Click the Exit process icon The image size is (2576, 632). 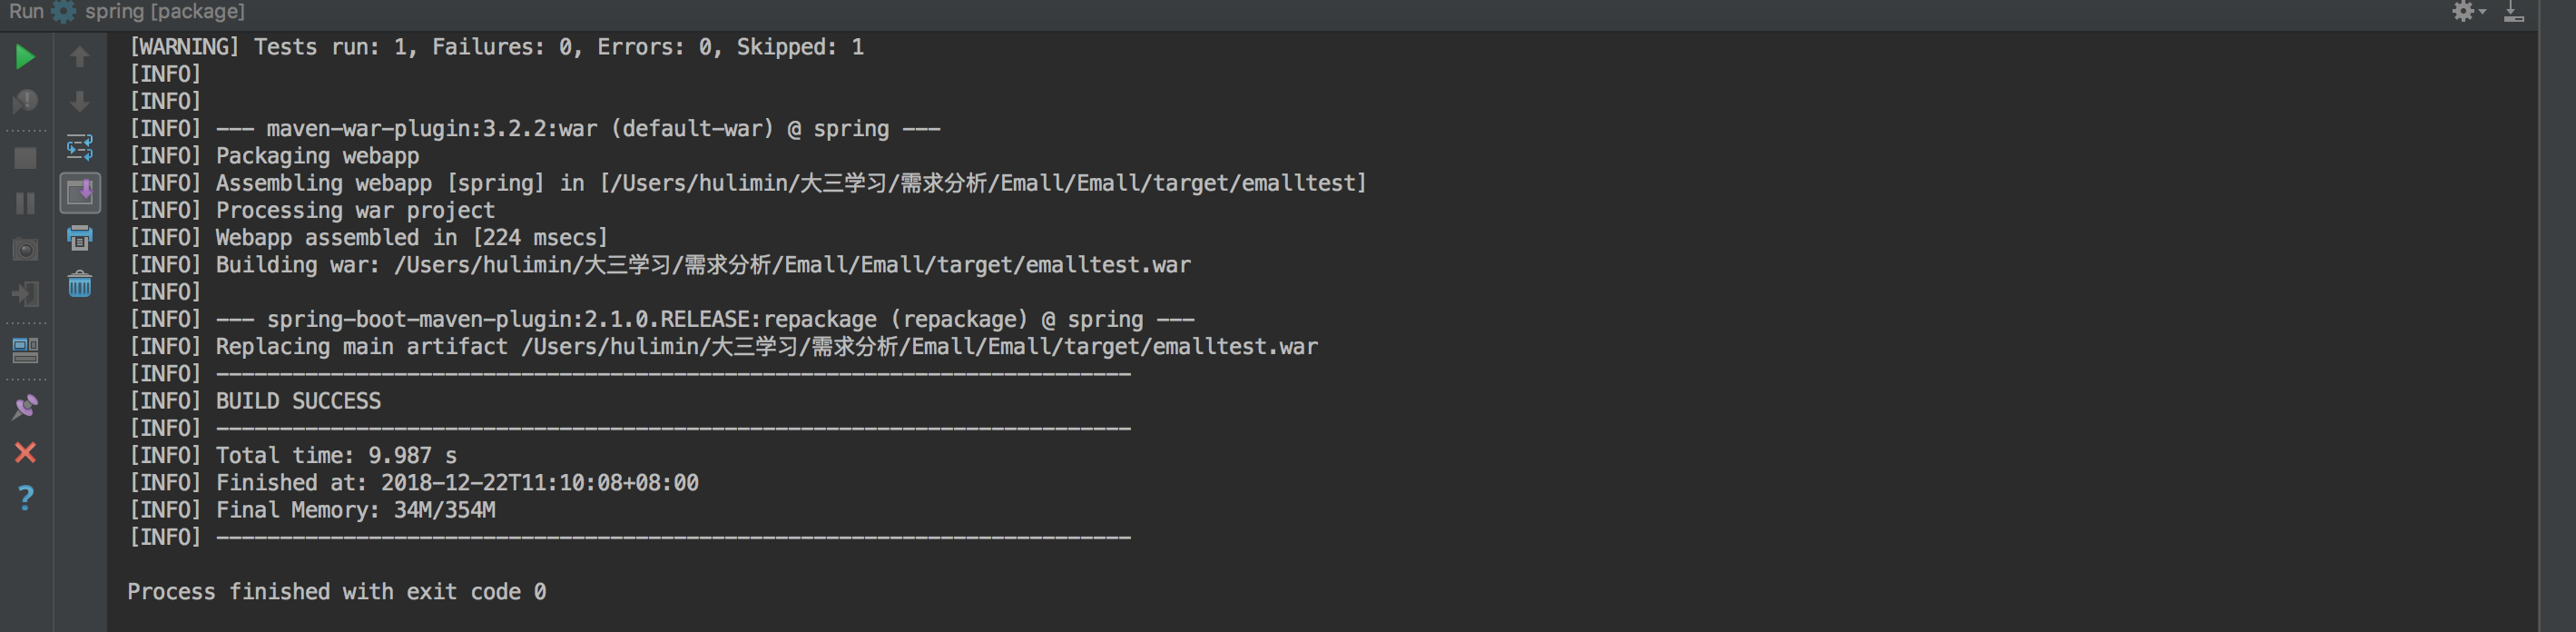point(26,294)
